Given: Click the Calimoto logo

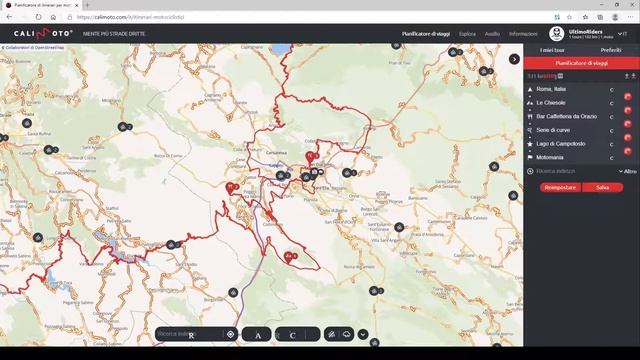Looking at the screenshot, I should [x=43, y=33].
